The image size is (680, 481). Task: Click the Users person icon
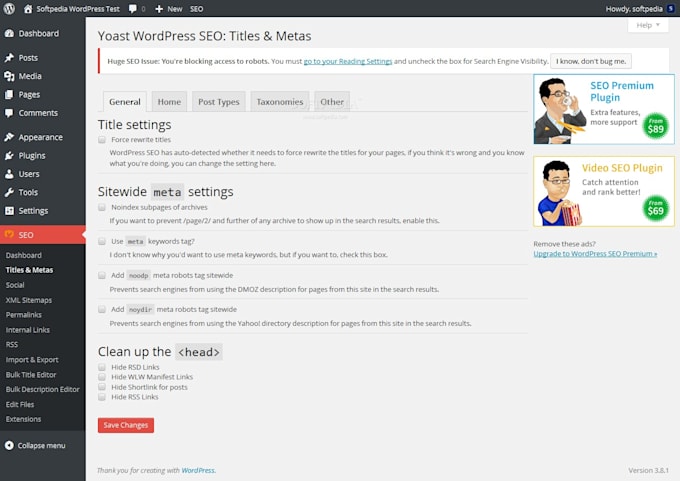[x=9, y=174]
